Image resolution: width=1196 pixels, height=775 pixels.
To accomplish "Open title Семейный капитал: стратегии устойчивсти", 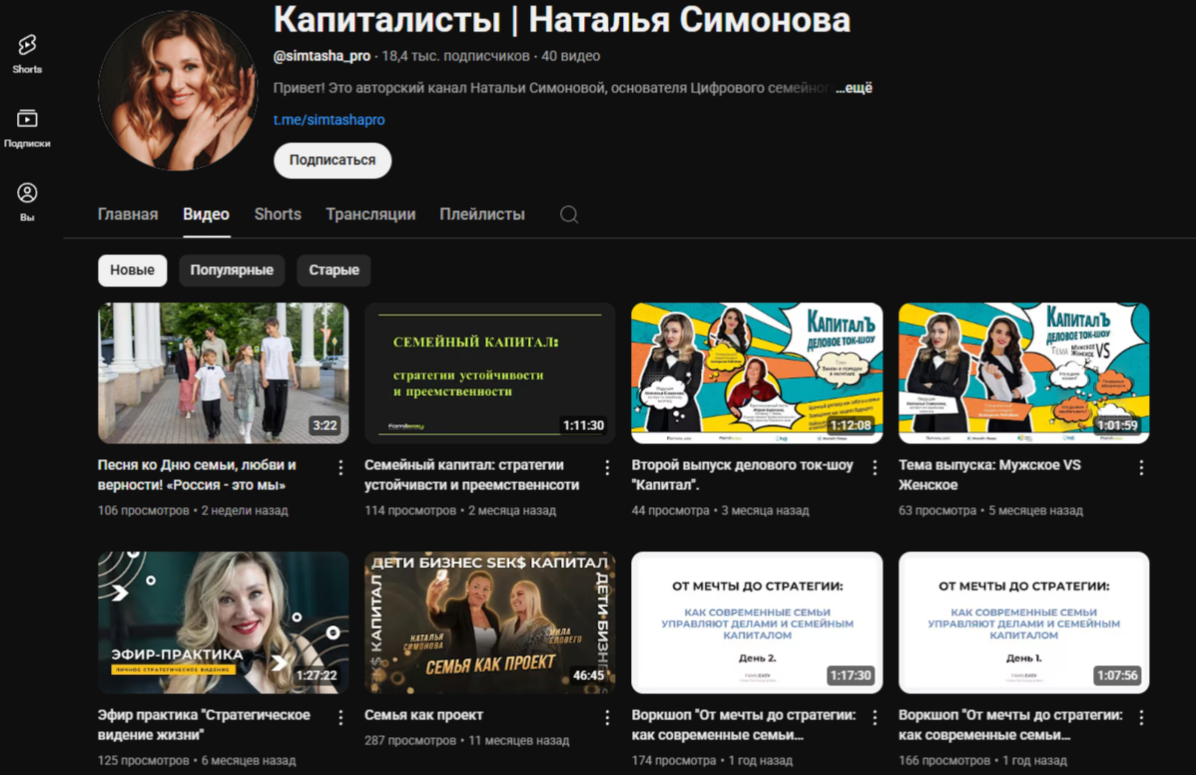I will 471,474.
